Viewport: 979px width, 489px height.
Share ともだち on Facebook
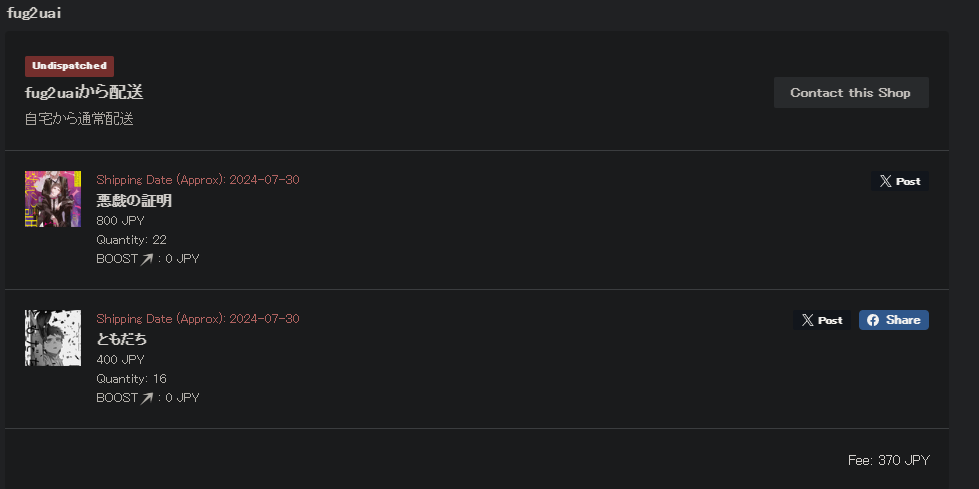click(x=893, y=320)
